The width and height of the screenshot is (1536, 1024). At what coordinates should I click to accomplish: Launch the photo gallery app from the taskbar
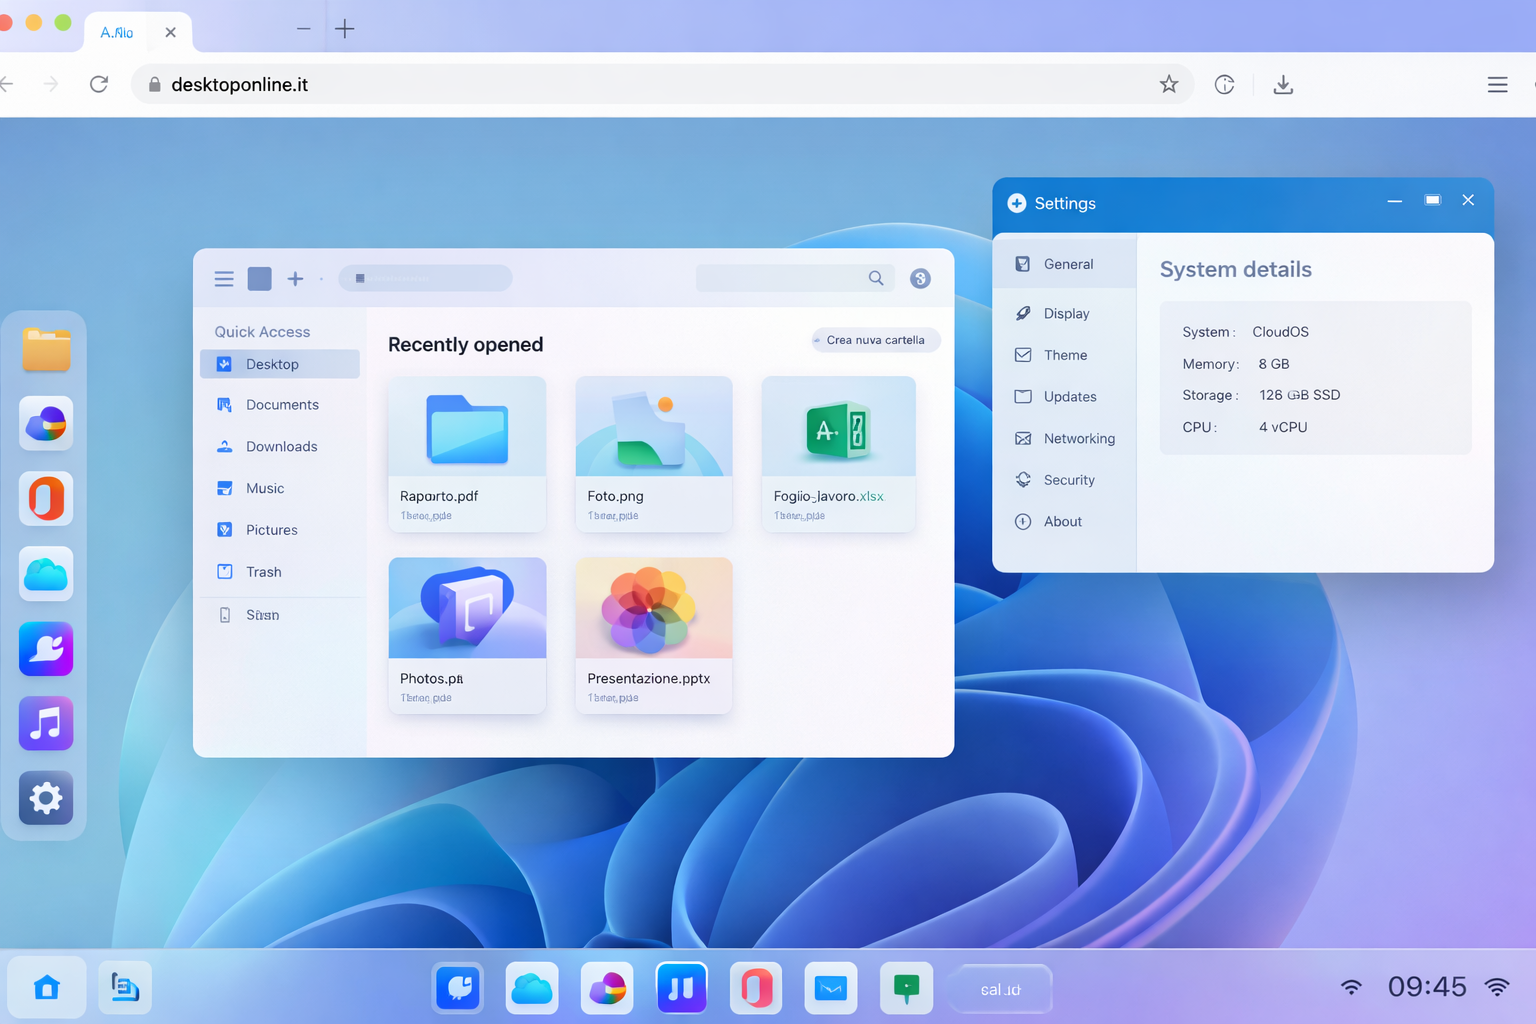point(607,988)
